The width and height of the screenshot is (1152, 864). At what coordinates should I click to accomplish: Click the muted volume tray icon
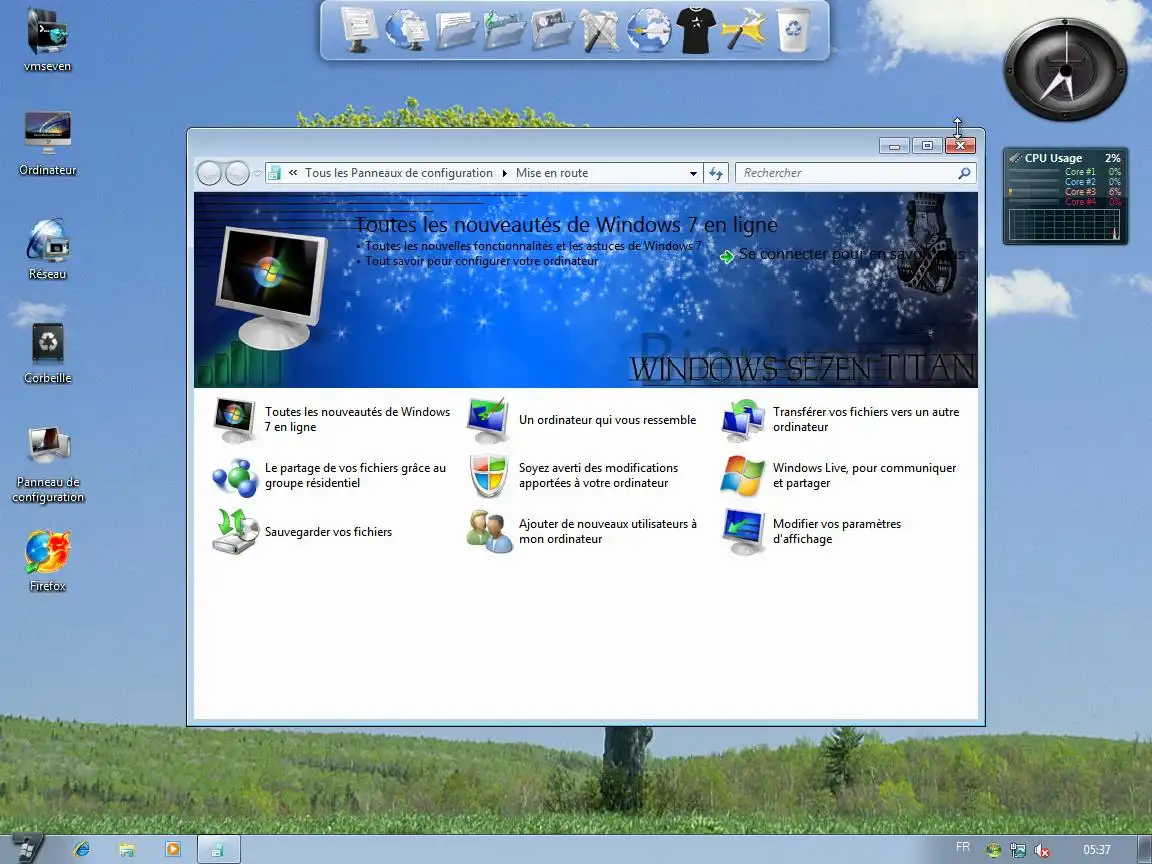tap(1041, 850)
